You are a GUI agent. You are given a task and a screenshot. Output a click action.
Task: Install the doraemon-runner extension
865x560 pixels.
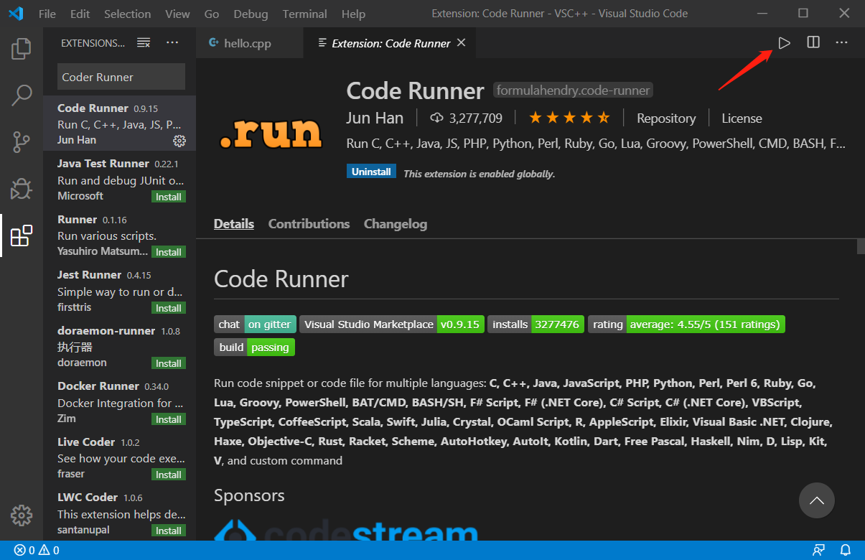click(x=168, y=363)
